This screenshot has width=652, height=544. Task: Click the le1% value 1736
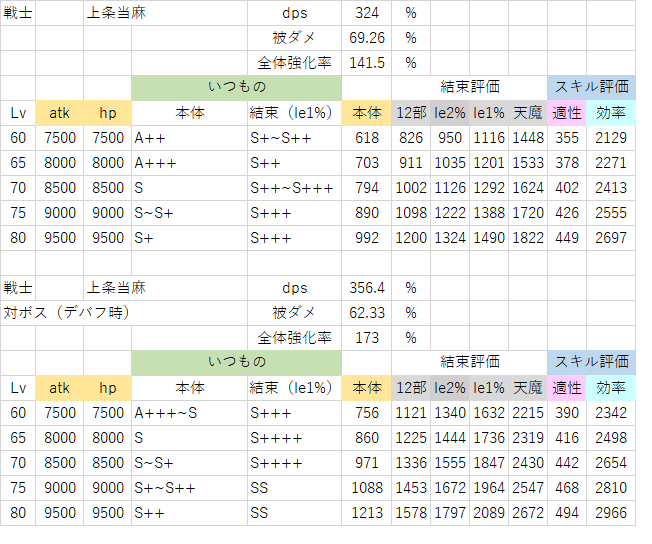(489, 438)
